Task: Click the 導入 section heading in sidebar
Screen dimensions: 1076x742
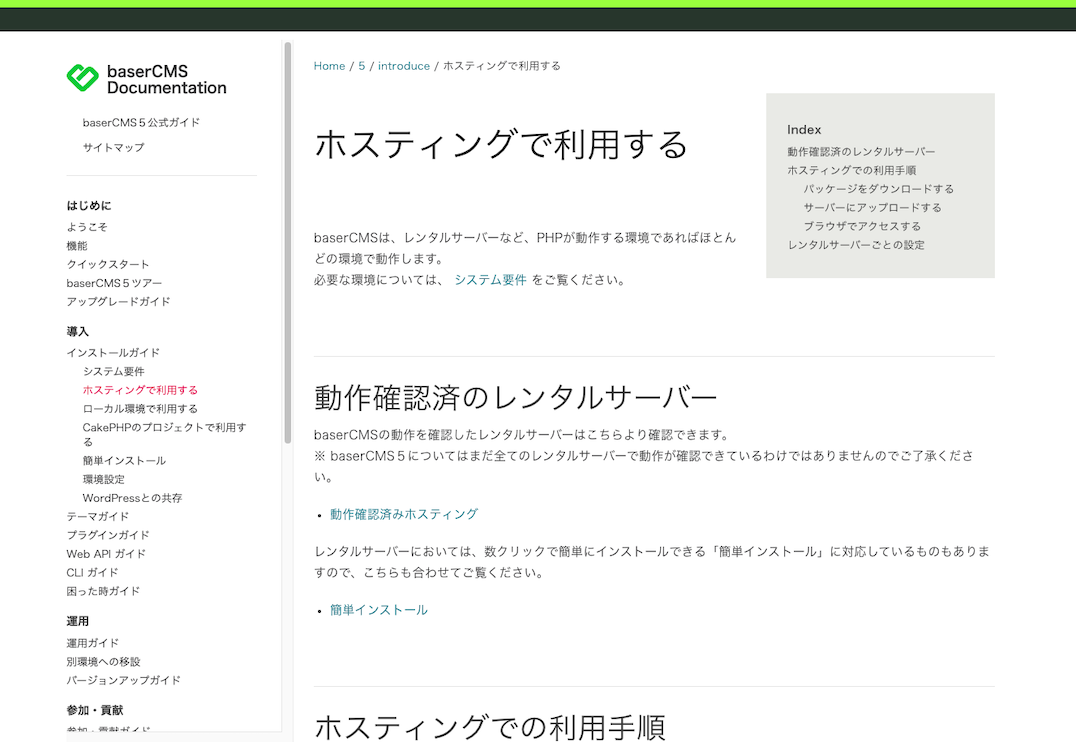Action: tap(78, 332)
